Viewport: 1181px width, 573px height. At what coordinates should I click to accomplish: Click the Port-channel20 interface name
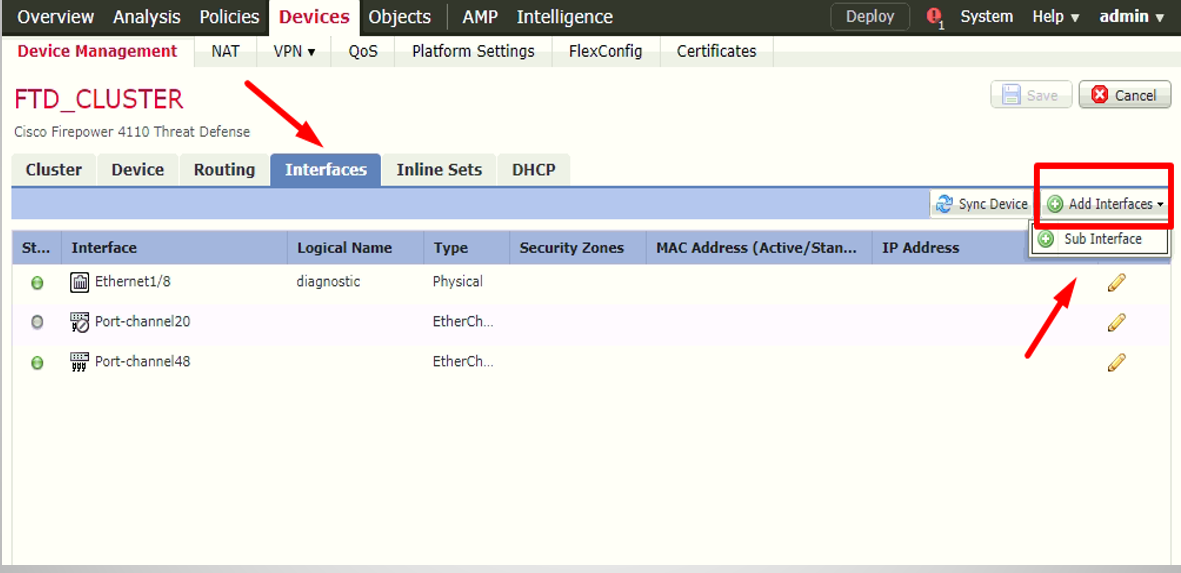142,322
